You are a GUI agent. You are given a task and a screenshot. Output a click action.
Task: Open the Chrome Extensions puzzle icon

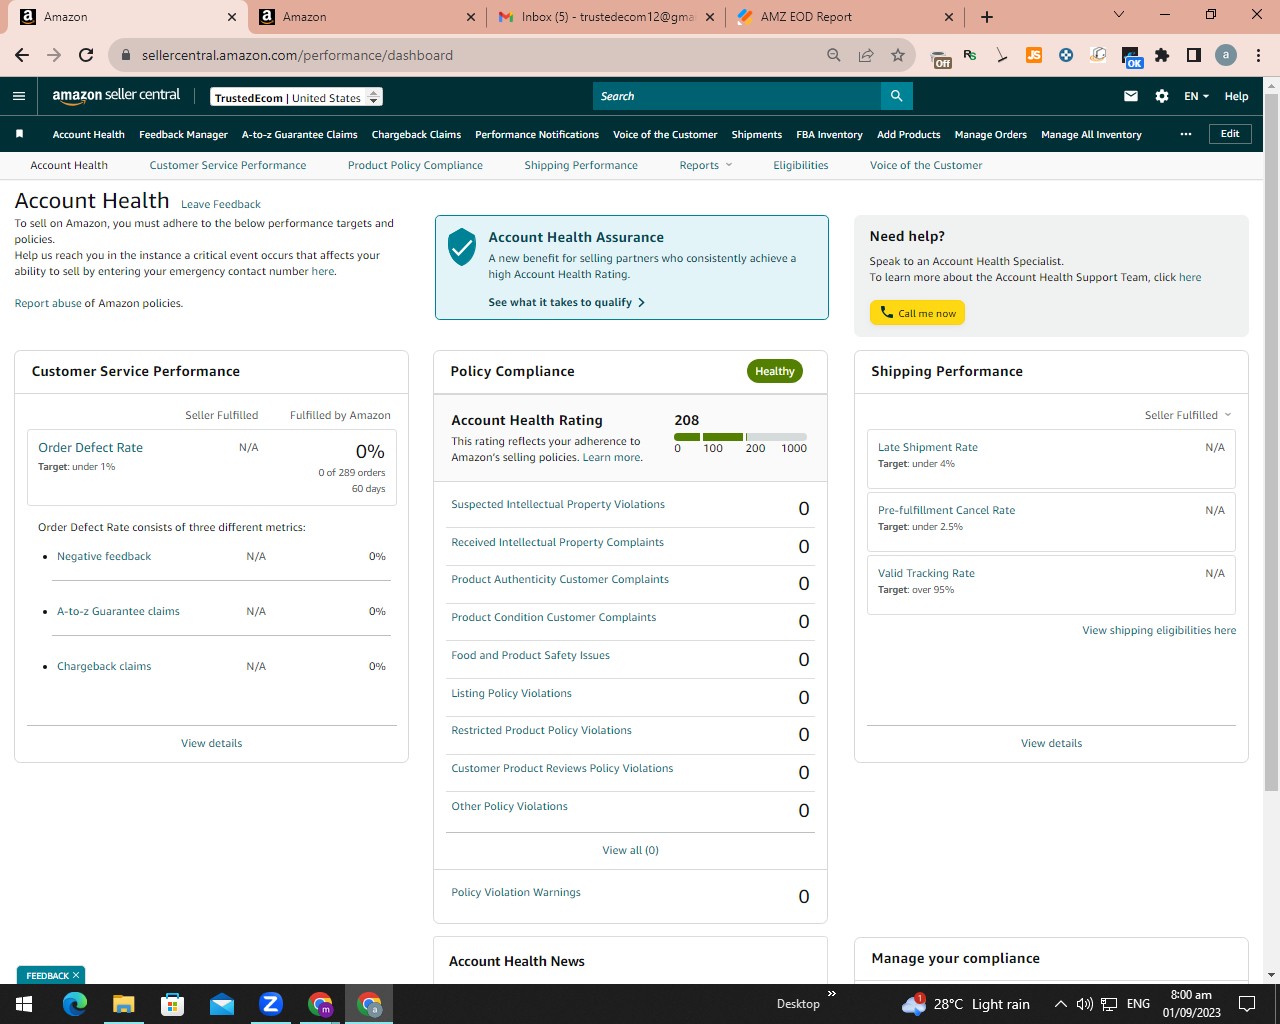tap(1162, 55)
